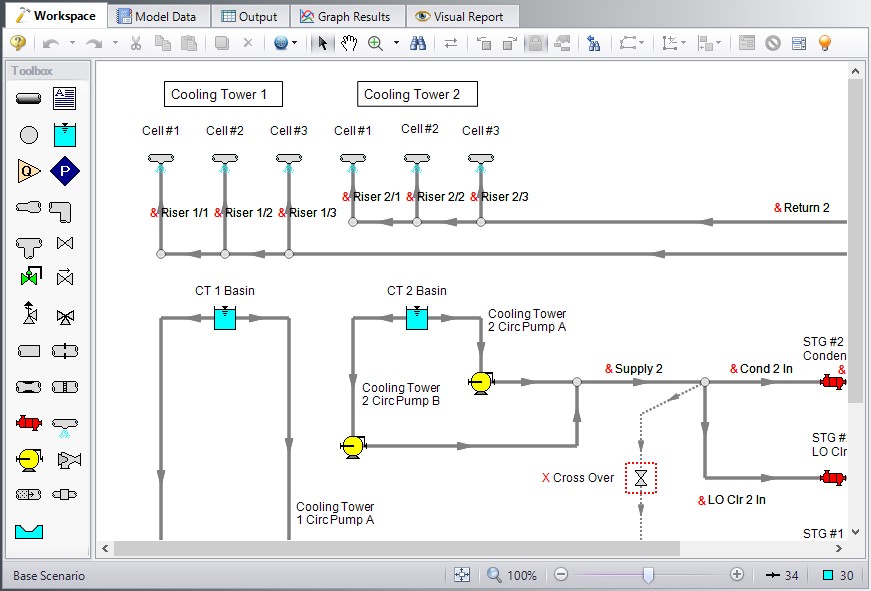Select Cooling Tower 2 Circ Pump A junction
The width and height of the screenshot is (871, 591).
(480, 383)
